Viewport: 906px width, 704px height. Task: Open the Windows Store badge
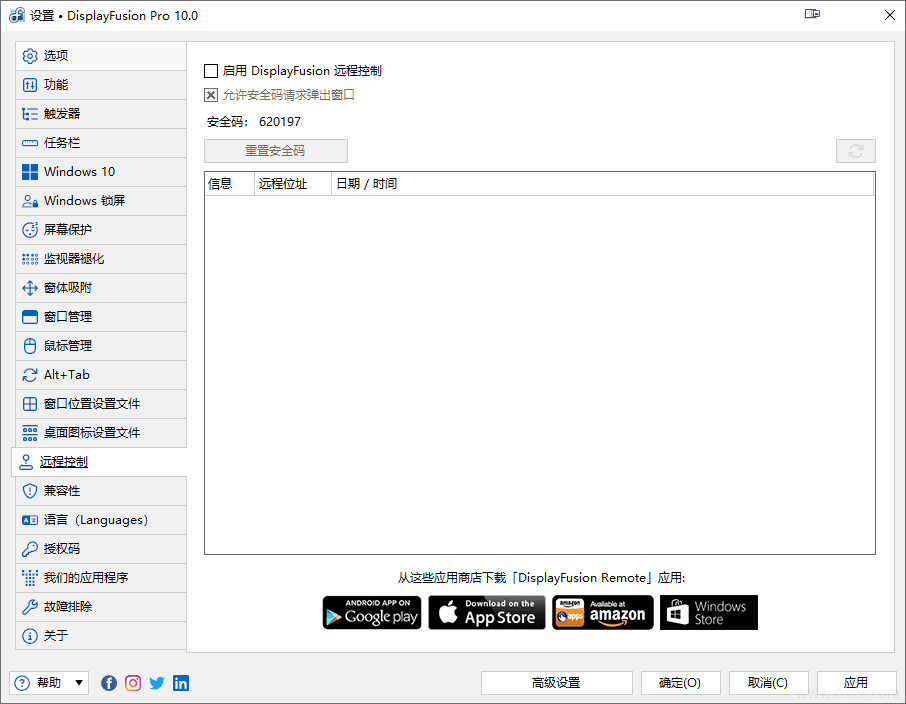tap(709, 613)
